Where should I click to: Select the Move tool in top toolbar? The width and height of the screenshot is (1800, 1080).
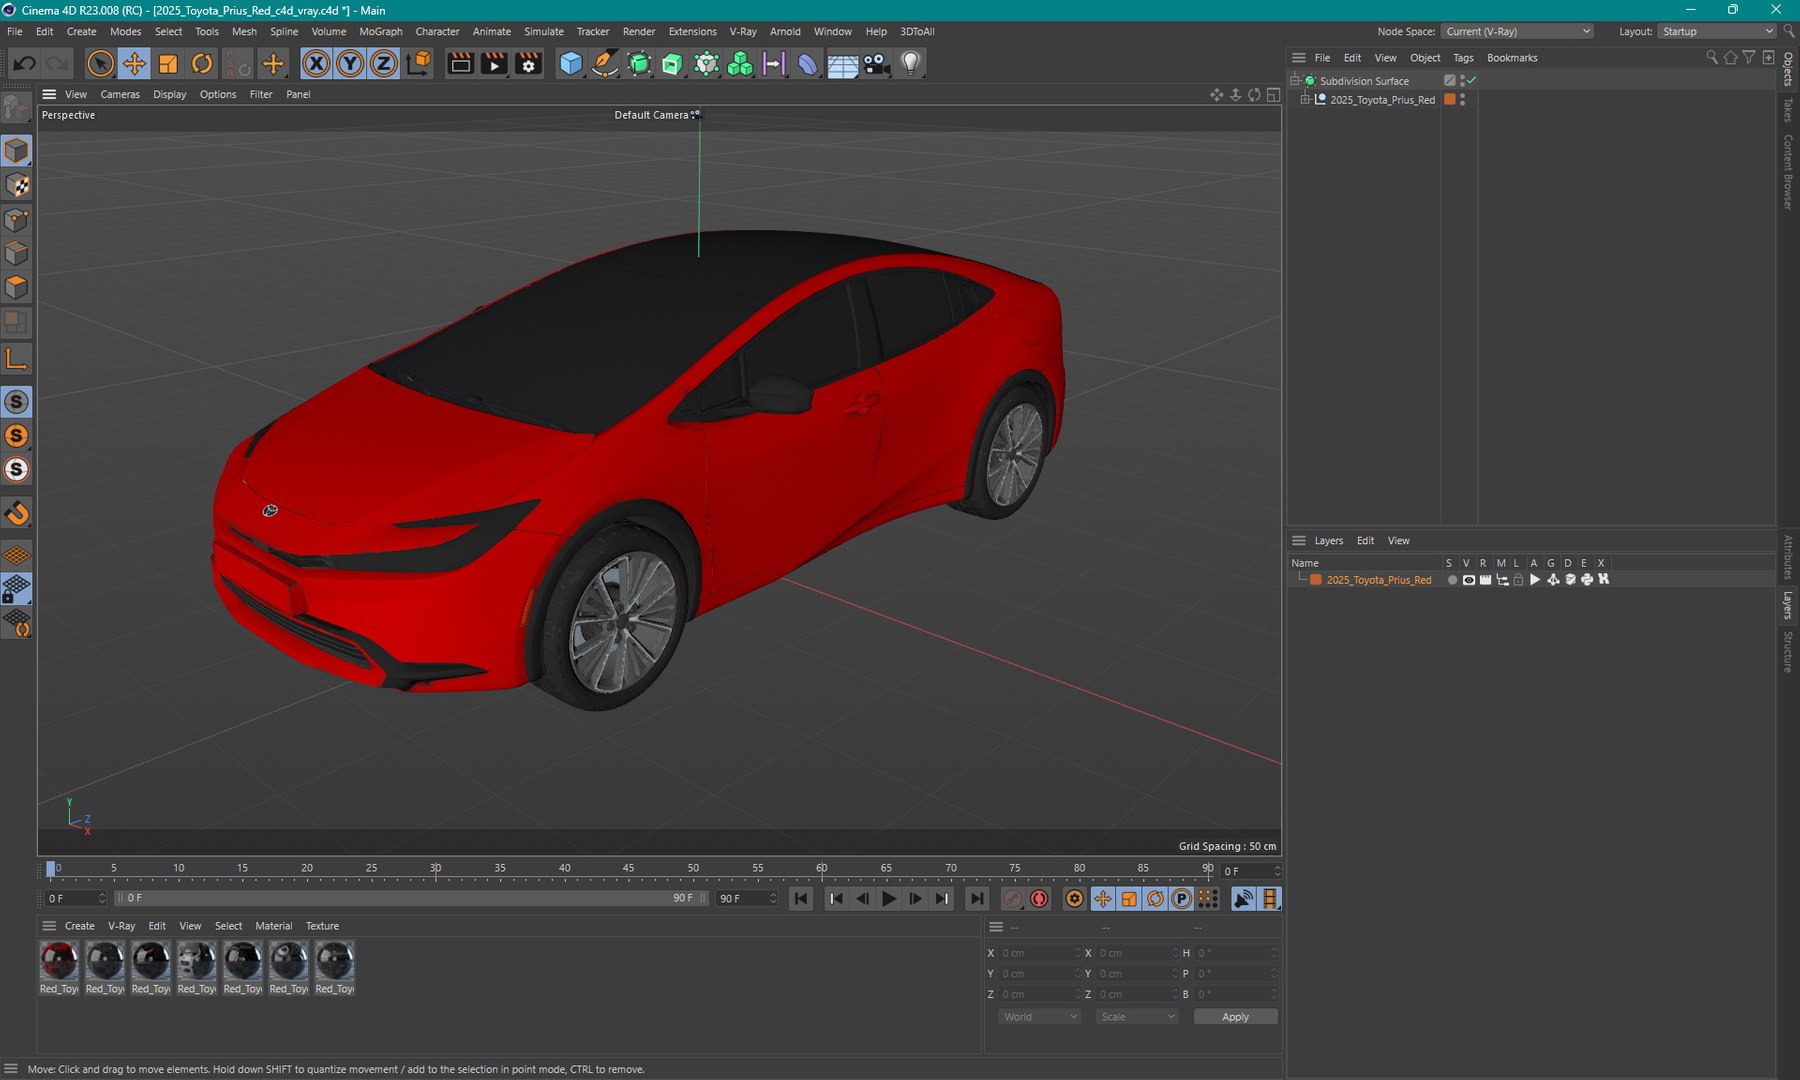click(134, 64)
